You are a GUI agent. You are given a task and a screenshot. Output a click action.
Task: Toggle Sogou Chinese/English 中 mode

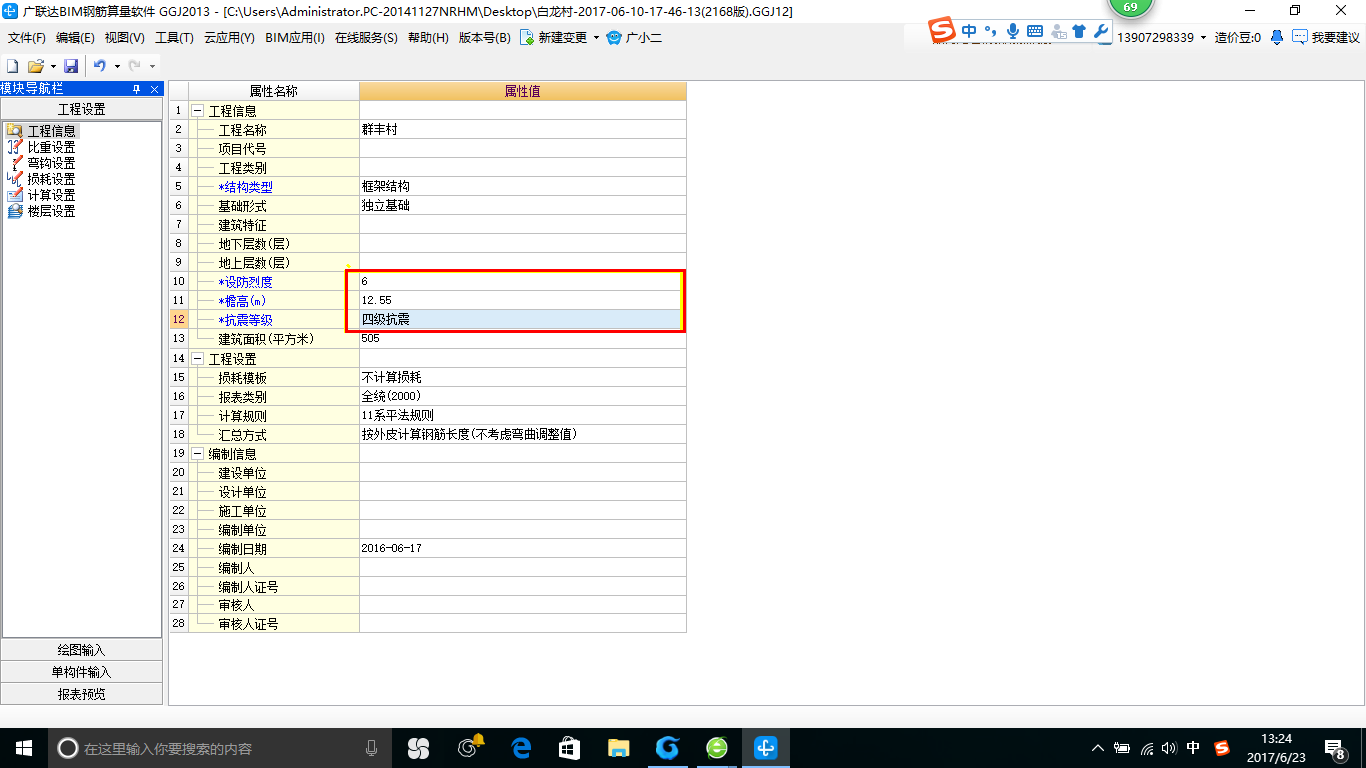click(x=969, y=31)
